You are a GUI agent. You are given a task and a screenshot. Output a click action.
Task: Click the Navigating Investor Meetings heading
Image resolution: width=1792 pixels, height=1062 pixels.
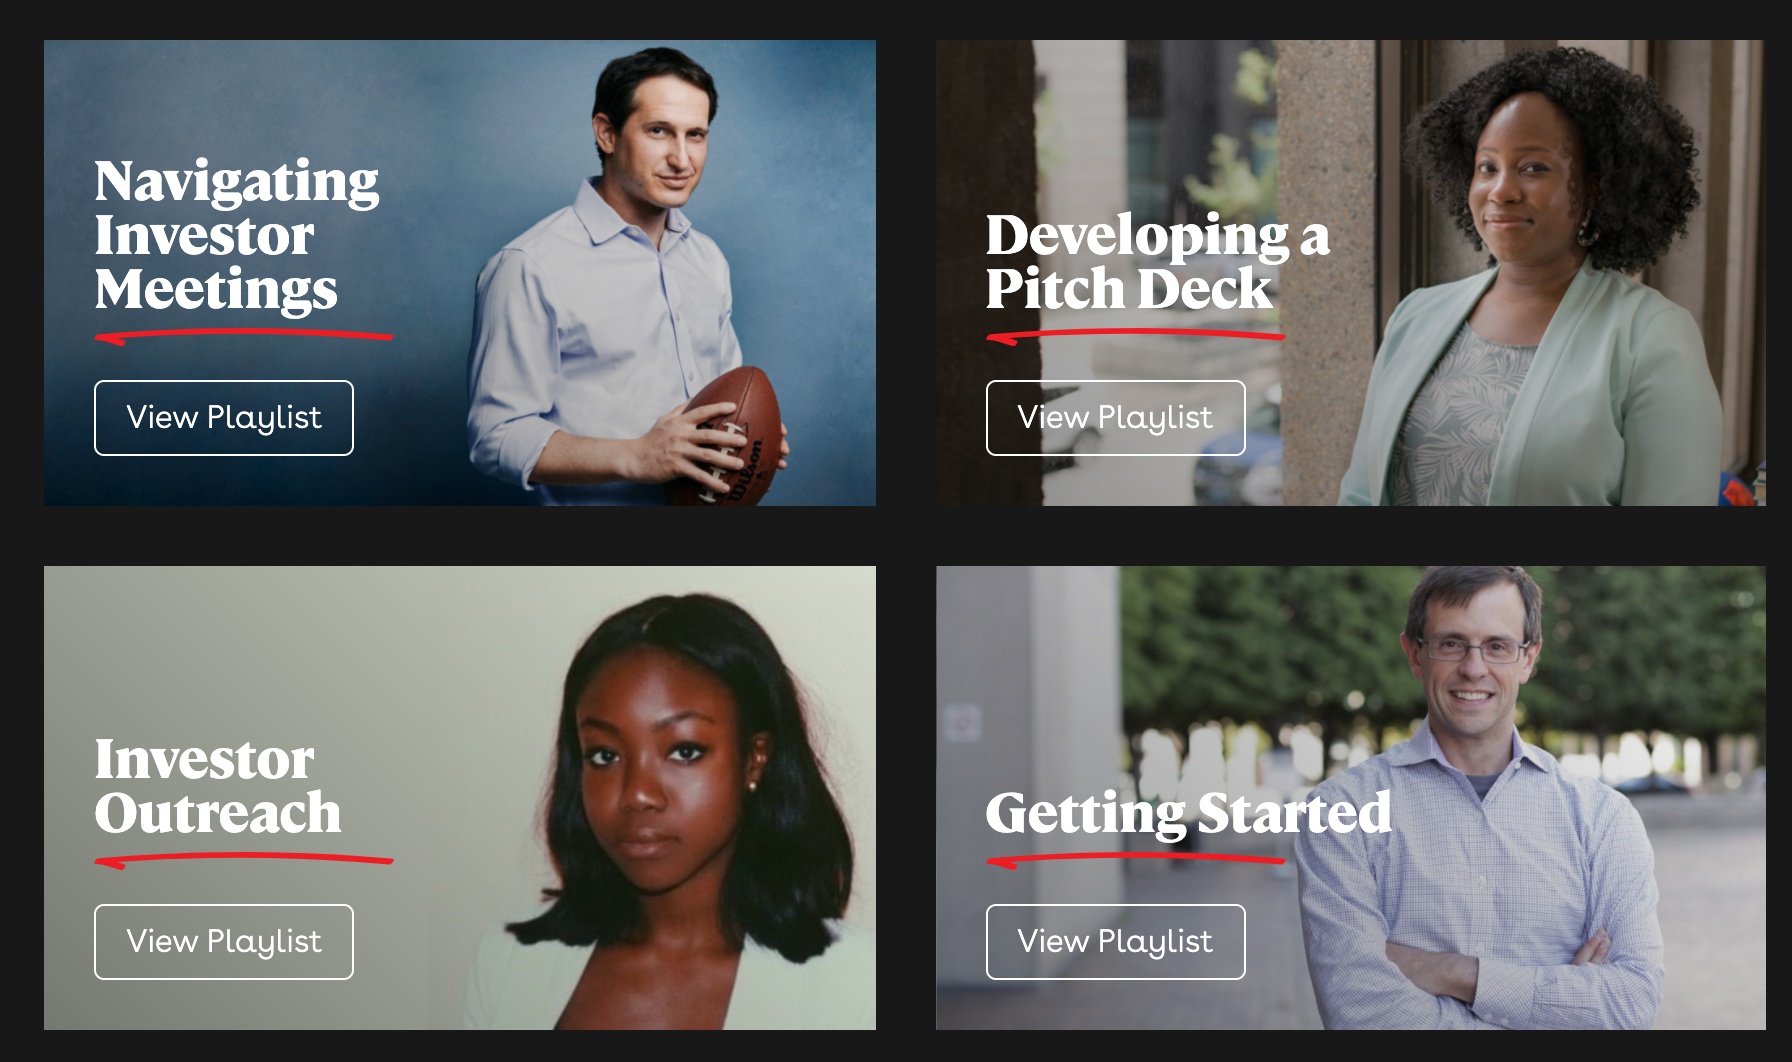click(x=237, y=236)
